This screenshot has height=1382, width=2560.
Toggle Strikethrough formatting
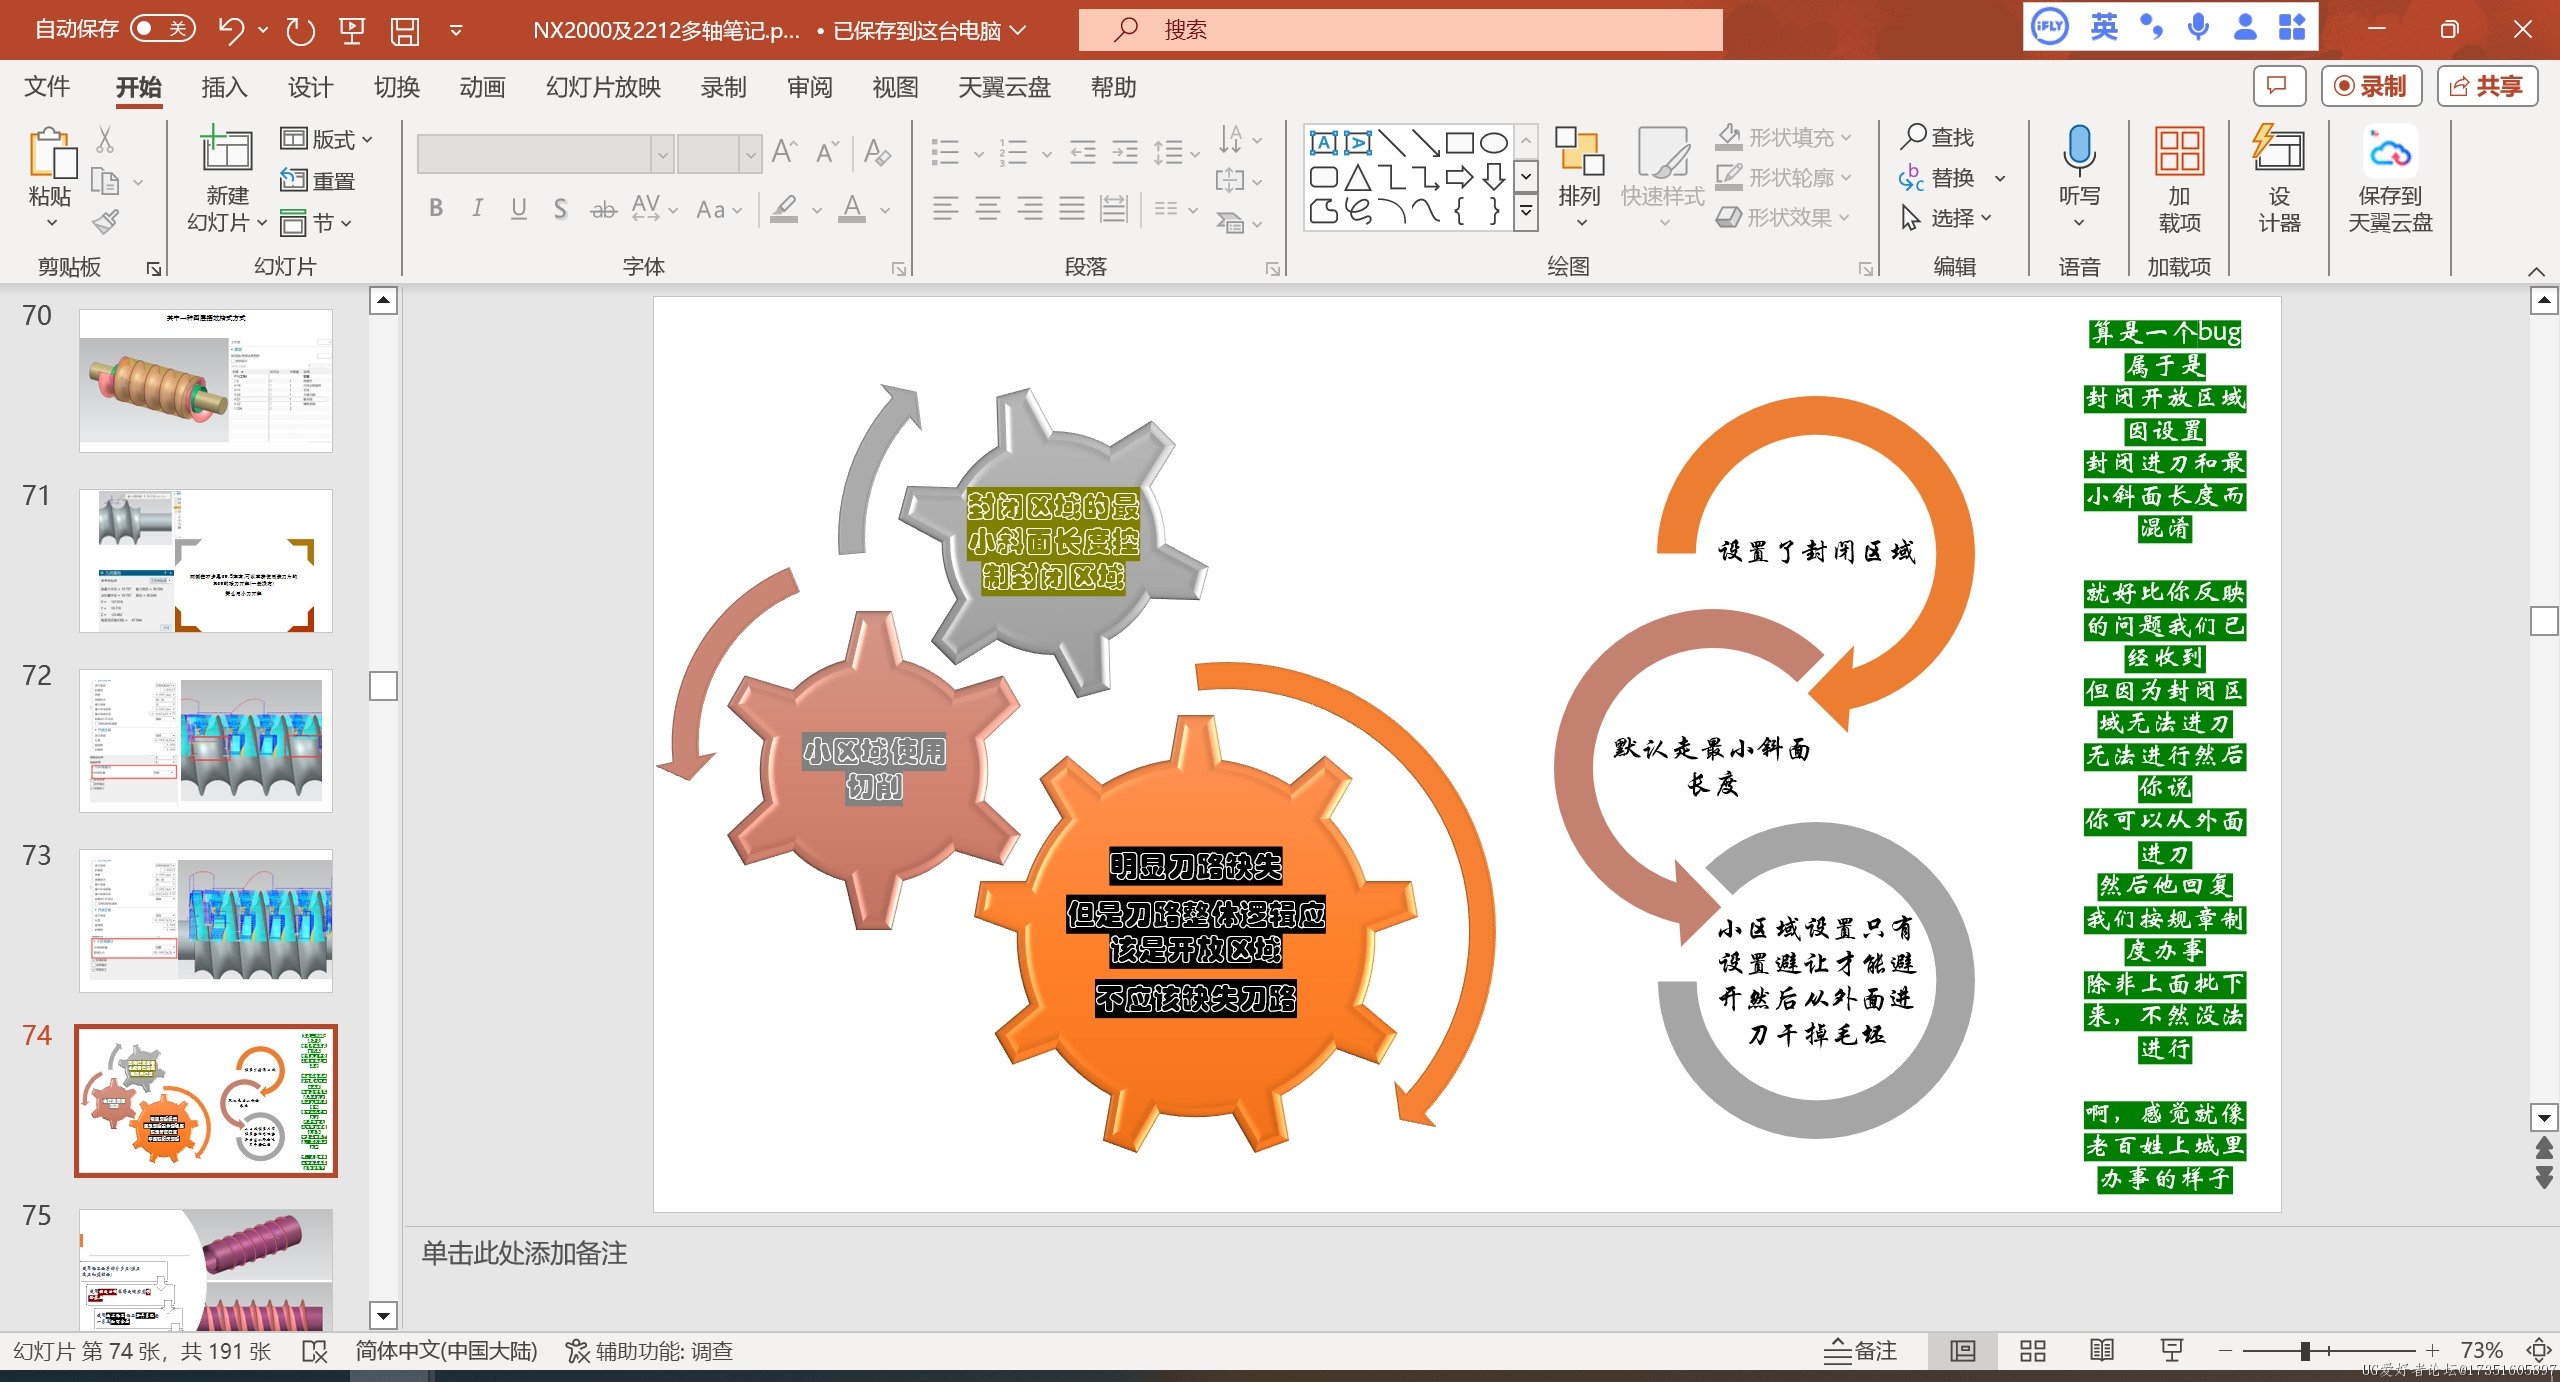pos(603,208)
